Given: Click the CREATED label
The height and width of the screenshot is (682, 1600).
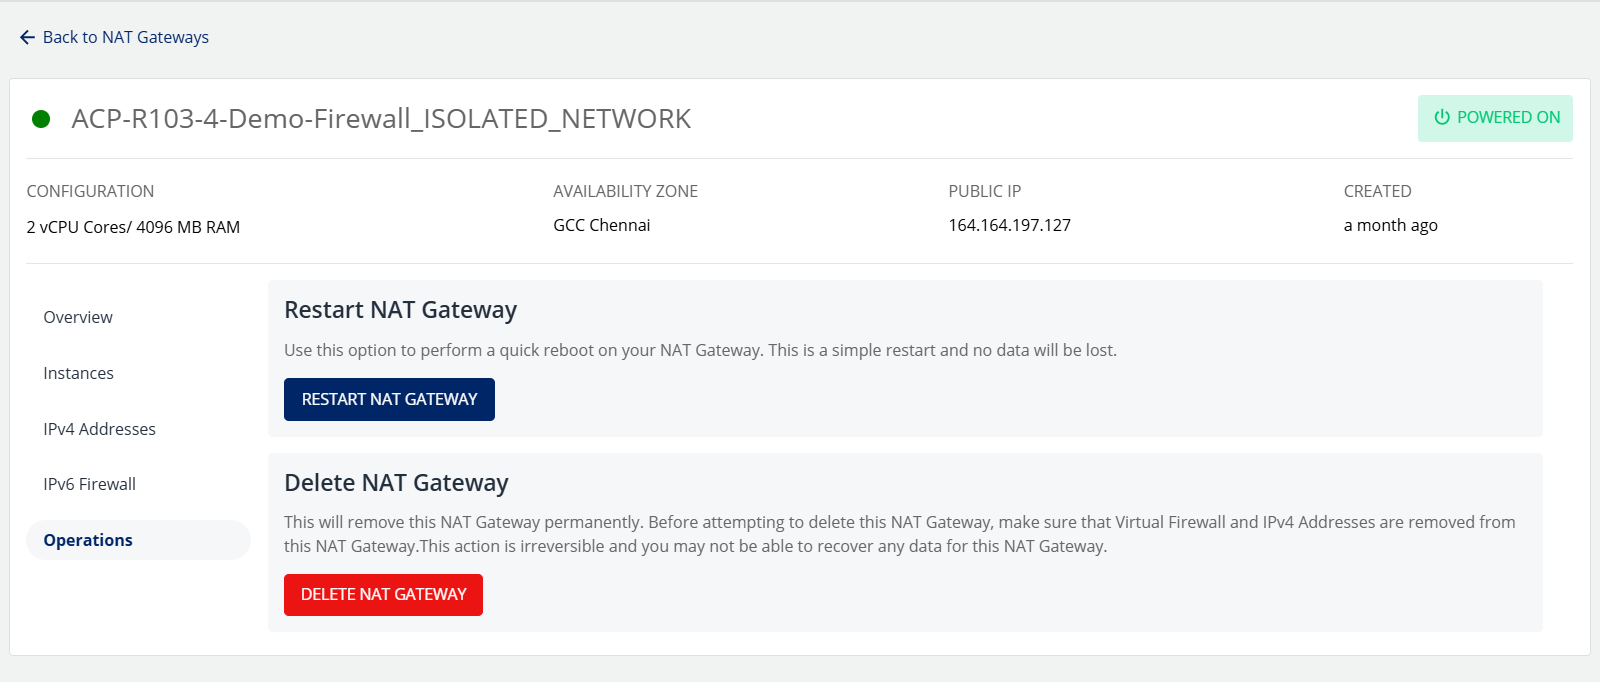Looking at the screenshot, I should 1377,191.
